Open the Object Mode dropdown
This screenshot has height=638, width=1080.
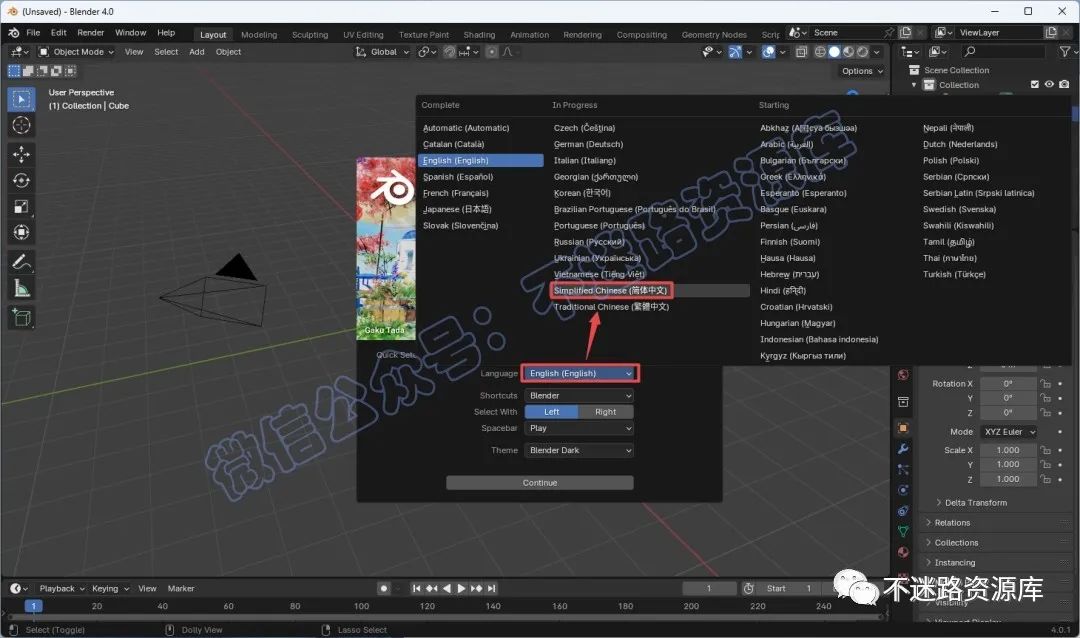click(x=77, y=52)
